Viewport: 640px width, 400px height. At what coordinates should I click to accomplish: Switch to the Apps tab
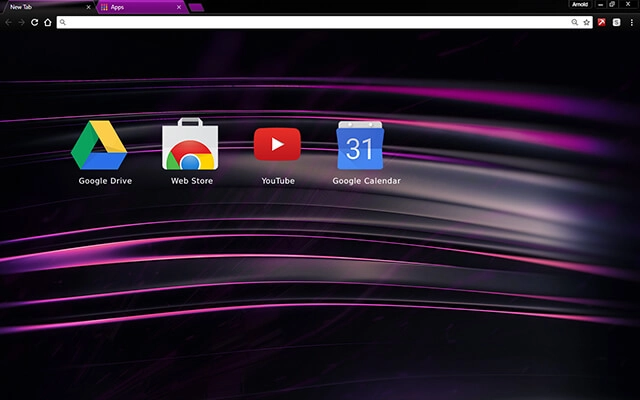tap(141, 7)
